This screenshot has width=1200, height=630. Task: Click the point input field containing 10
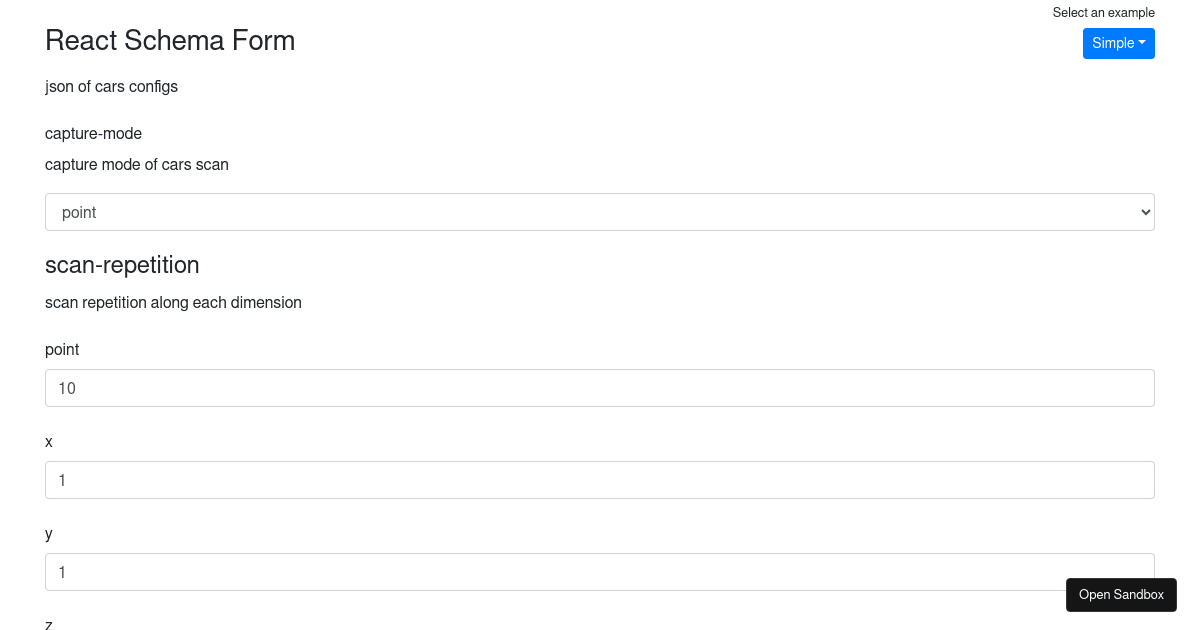click(600, 388)
